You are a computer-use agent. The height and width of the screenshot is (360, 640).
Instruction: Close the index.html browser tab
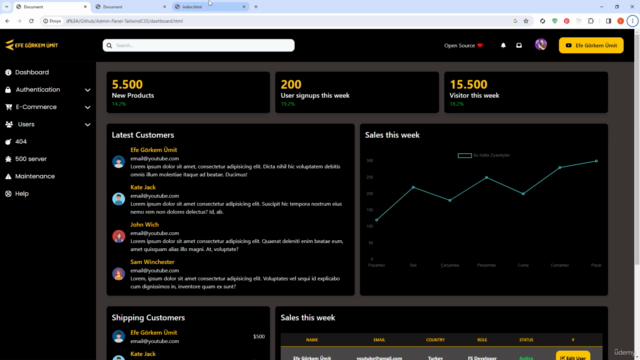coord(244,7)
